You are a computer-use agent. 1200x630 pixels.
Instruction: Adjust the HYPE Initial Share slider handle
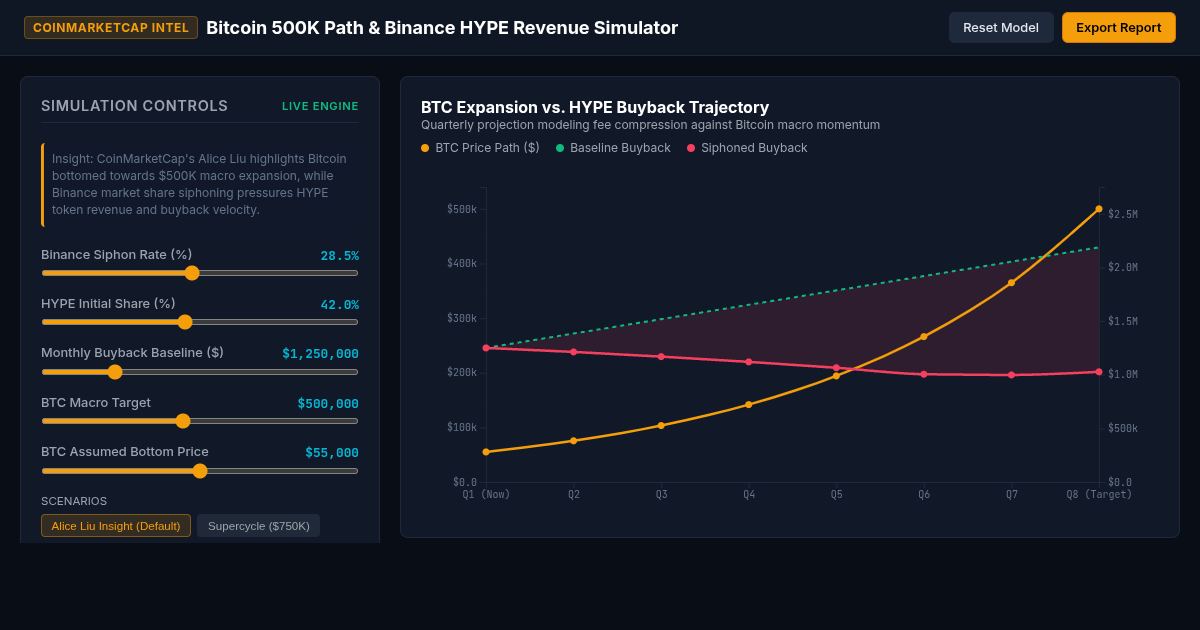(184, 322)
